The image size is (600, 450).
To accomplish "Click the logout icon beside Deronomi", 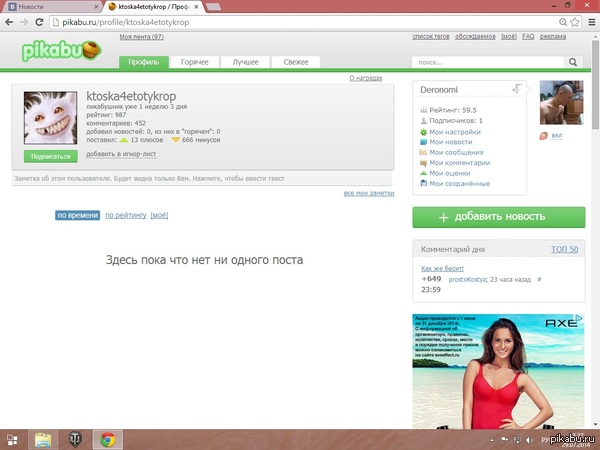I will pos(516,89).
